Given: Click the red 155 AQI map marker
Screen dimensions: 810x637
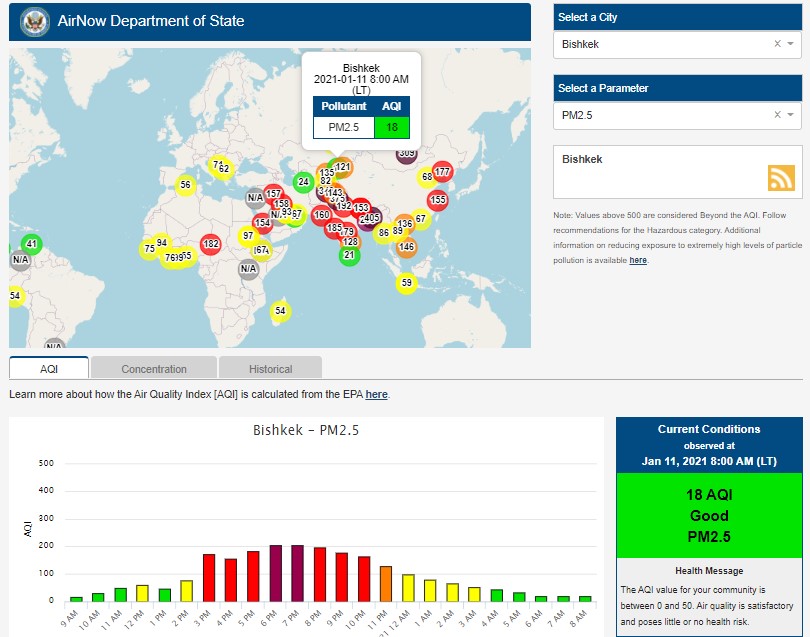Looking at the screenshot, I should click(x=437, y=200).
